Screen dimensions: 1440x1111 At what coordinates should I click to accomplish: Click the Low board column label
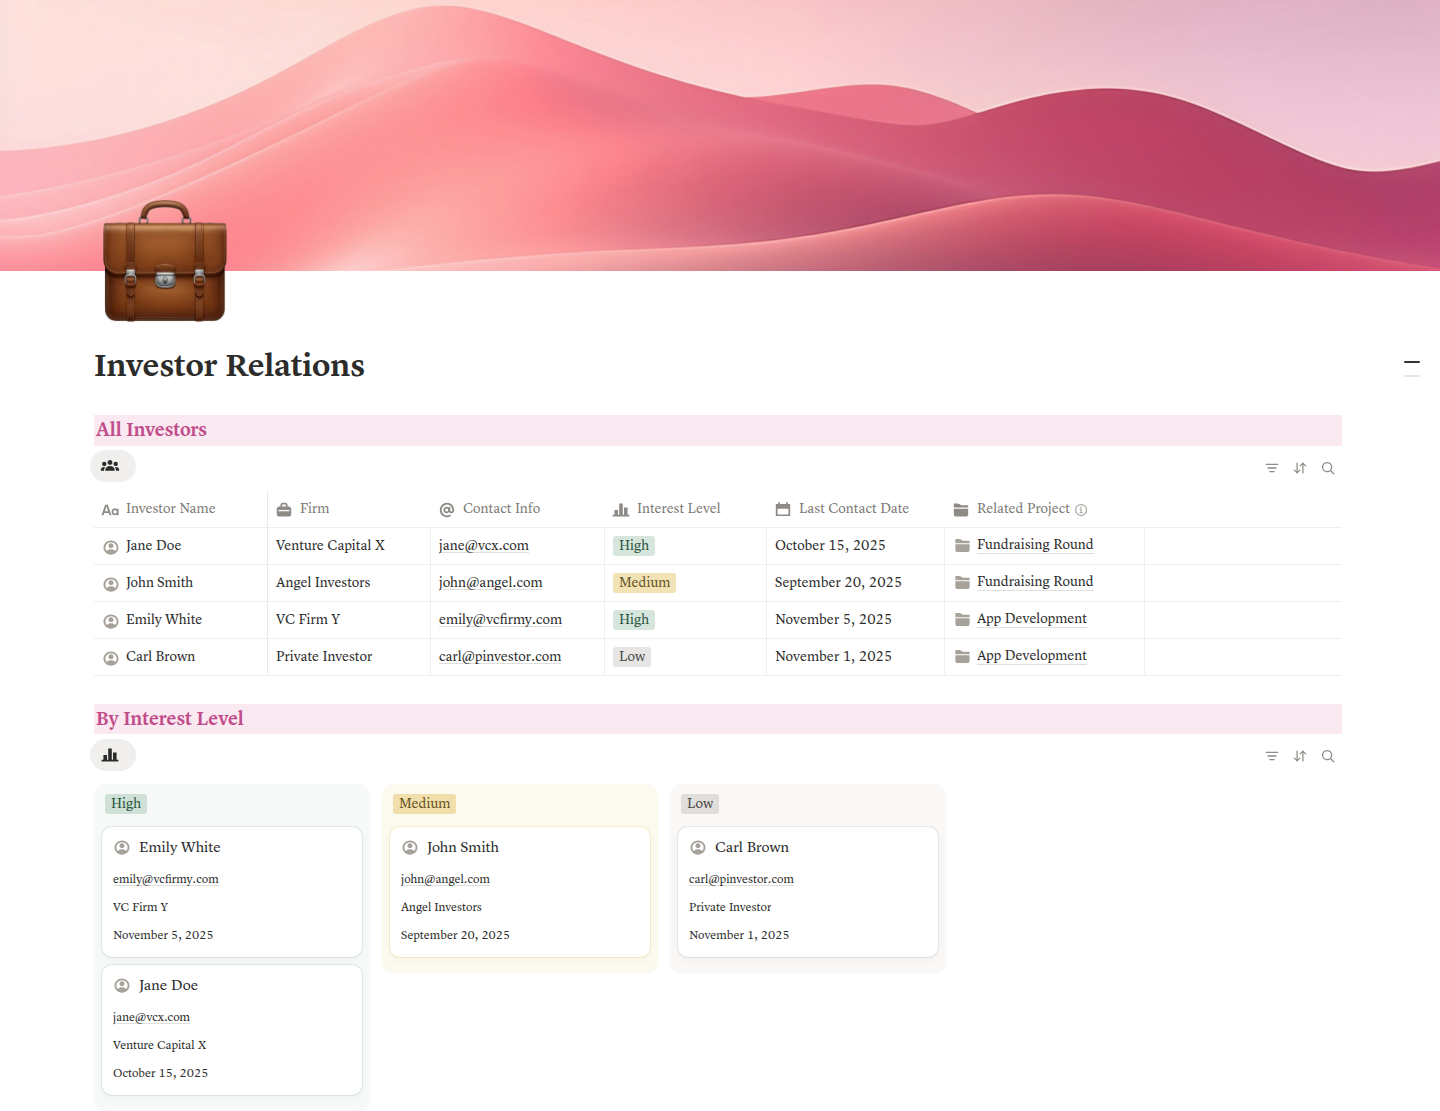pyautogui.click(x=700, y=804)
